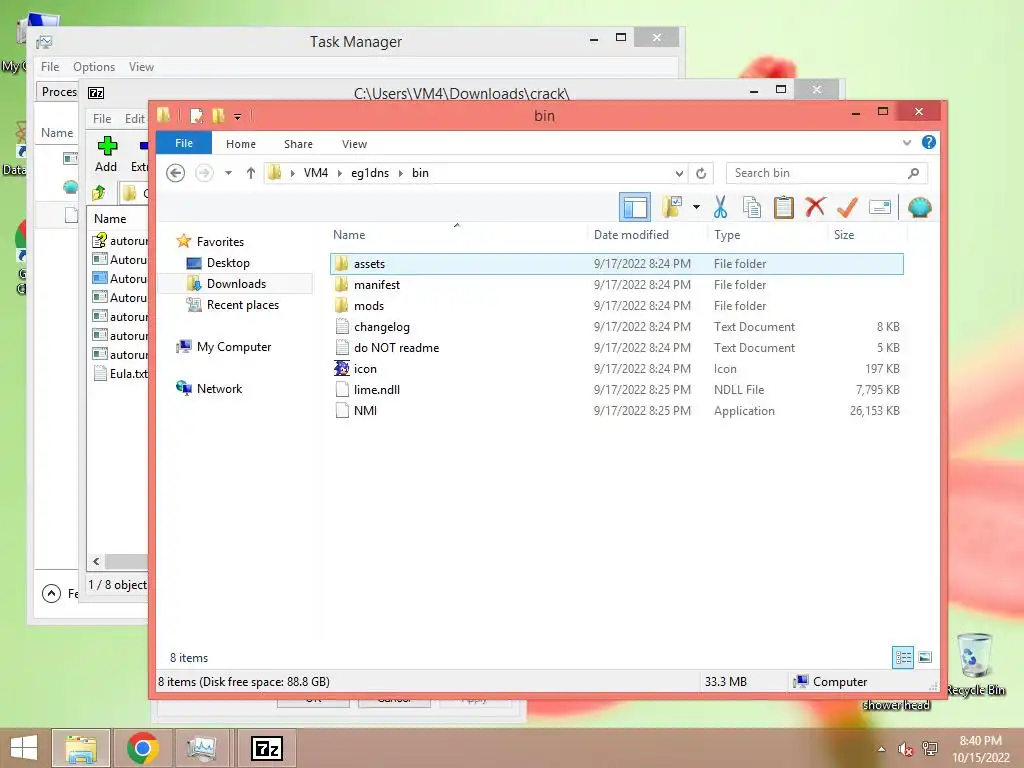
Task: Open View menu in Task Manager
Action: tap(141, 67)
